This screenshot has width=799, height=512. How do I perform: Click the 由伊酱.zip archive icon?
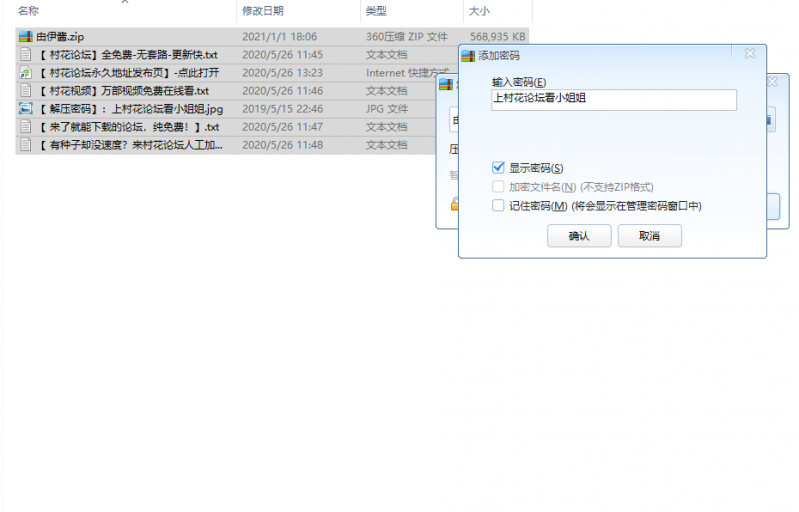[25, 37]
